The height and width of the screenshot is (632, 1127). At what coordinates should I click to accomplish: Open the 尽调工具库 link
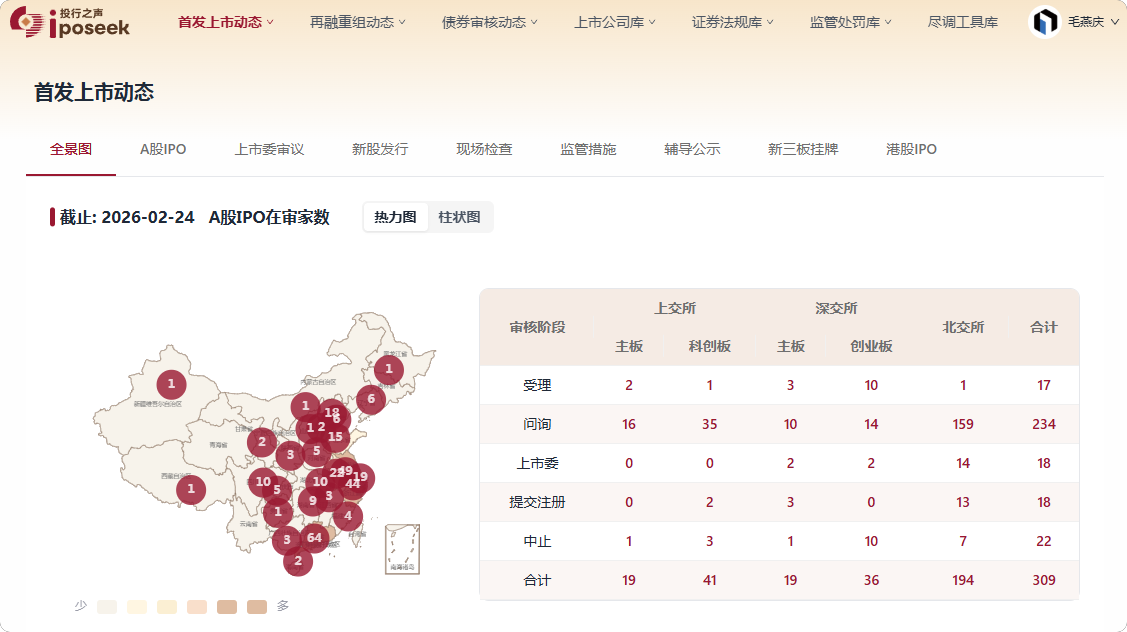962,22
